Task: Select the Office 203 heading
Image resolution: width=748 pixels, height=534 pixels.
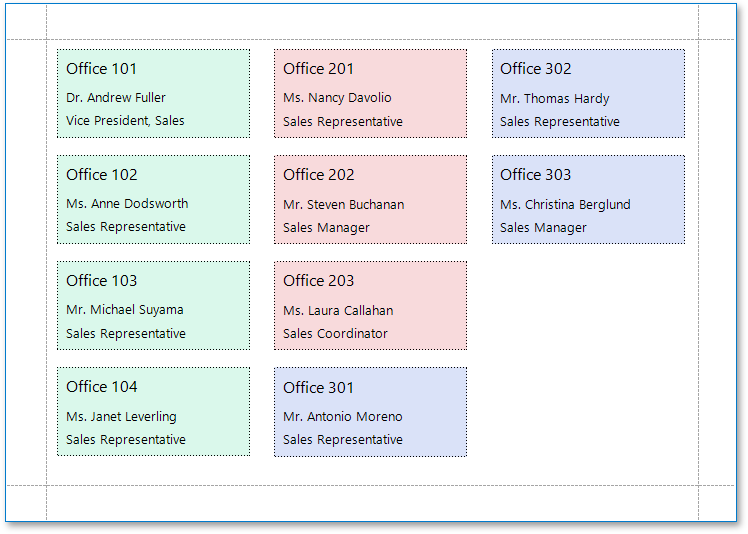Action: [318, 281]
